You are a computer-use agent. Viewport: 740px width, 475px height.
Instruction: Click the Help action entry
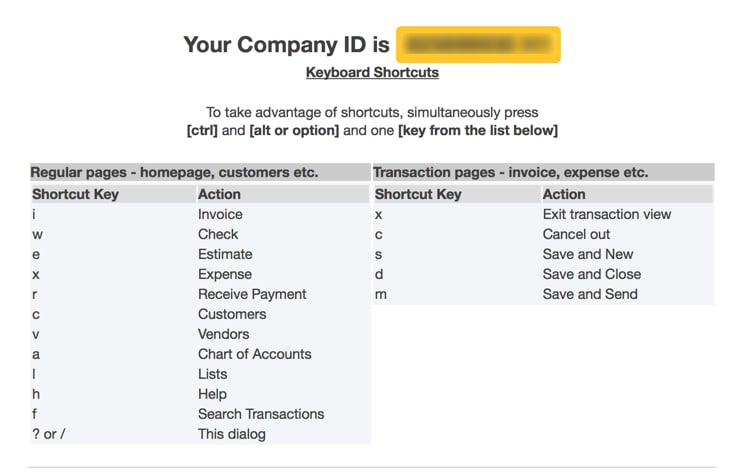(x=212, y=394)
